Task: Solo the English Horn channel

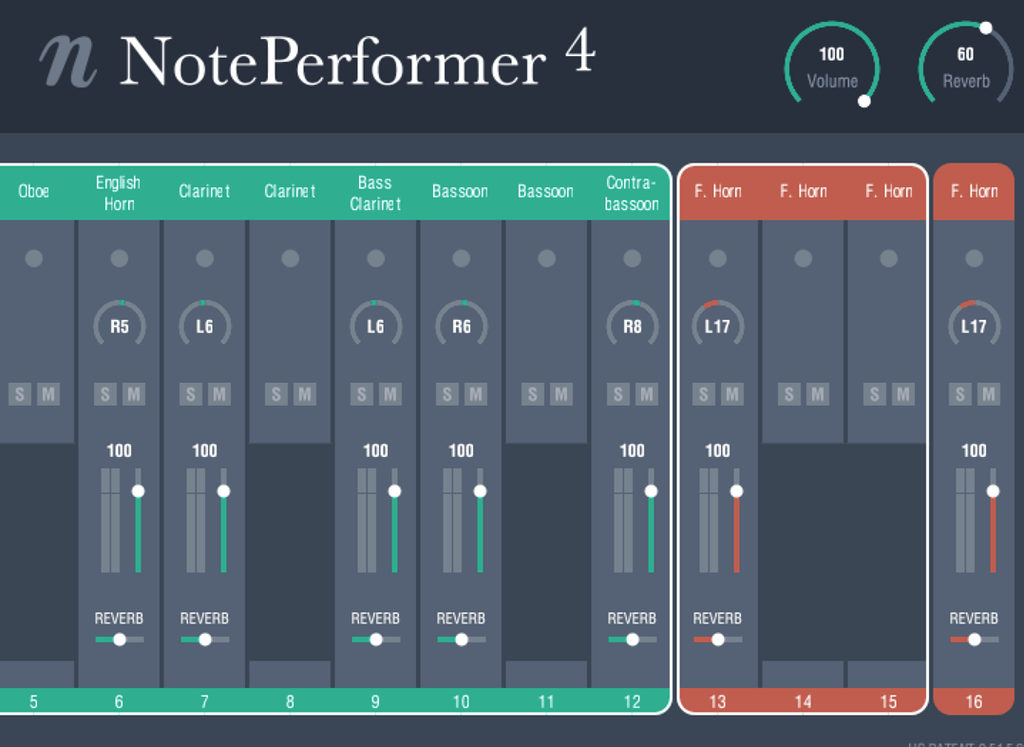Action: [x=105, y=394]
